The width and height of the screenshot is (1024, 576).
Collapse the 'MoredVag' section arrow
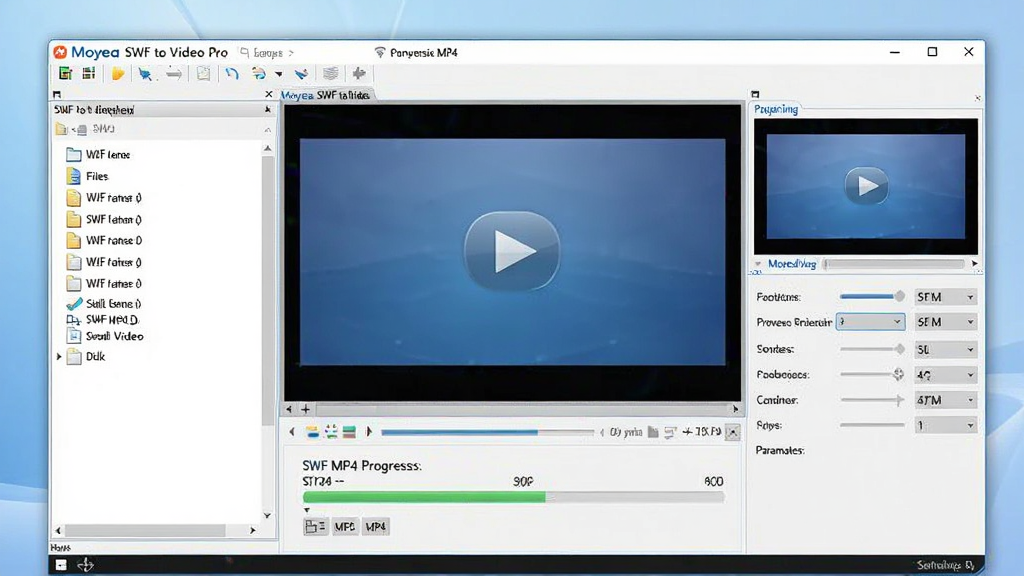coord(758,264)
